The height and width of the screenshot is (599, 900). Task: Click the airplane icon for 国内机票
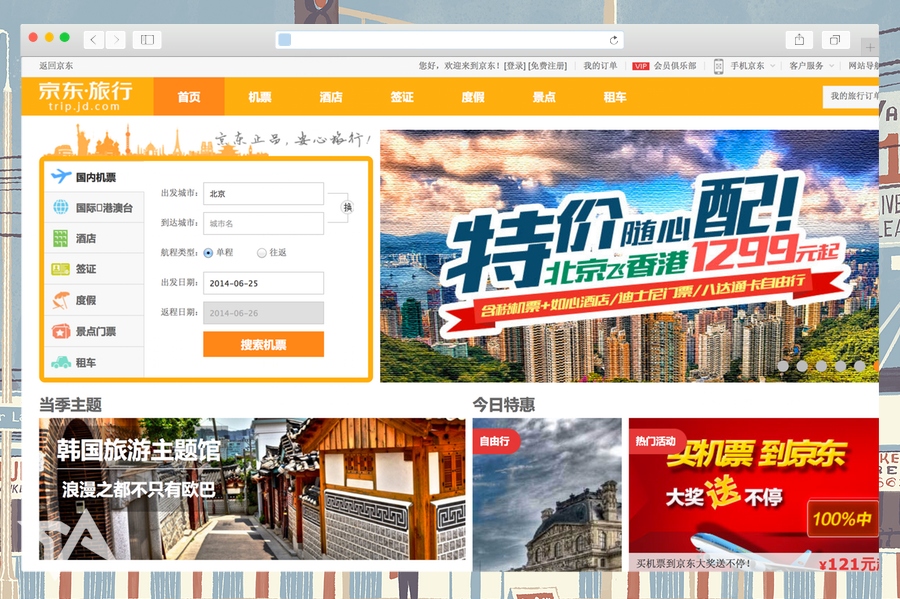tap(61, 176)
